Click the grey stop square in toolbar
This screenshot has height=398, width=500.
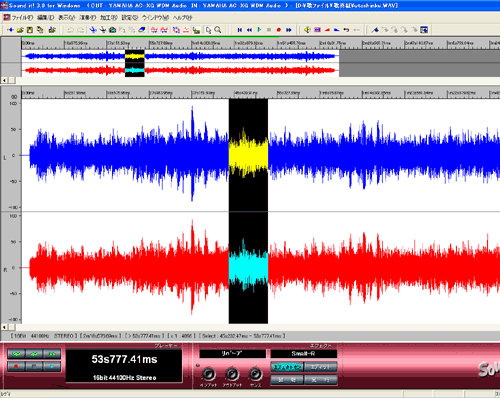269,30
